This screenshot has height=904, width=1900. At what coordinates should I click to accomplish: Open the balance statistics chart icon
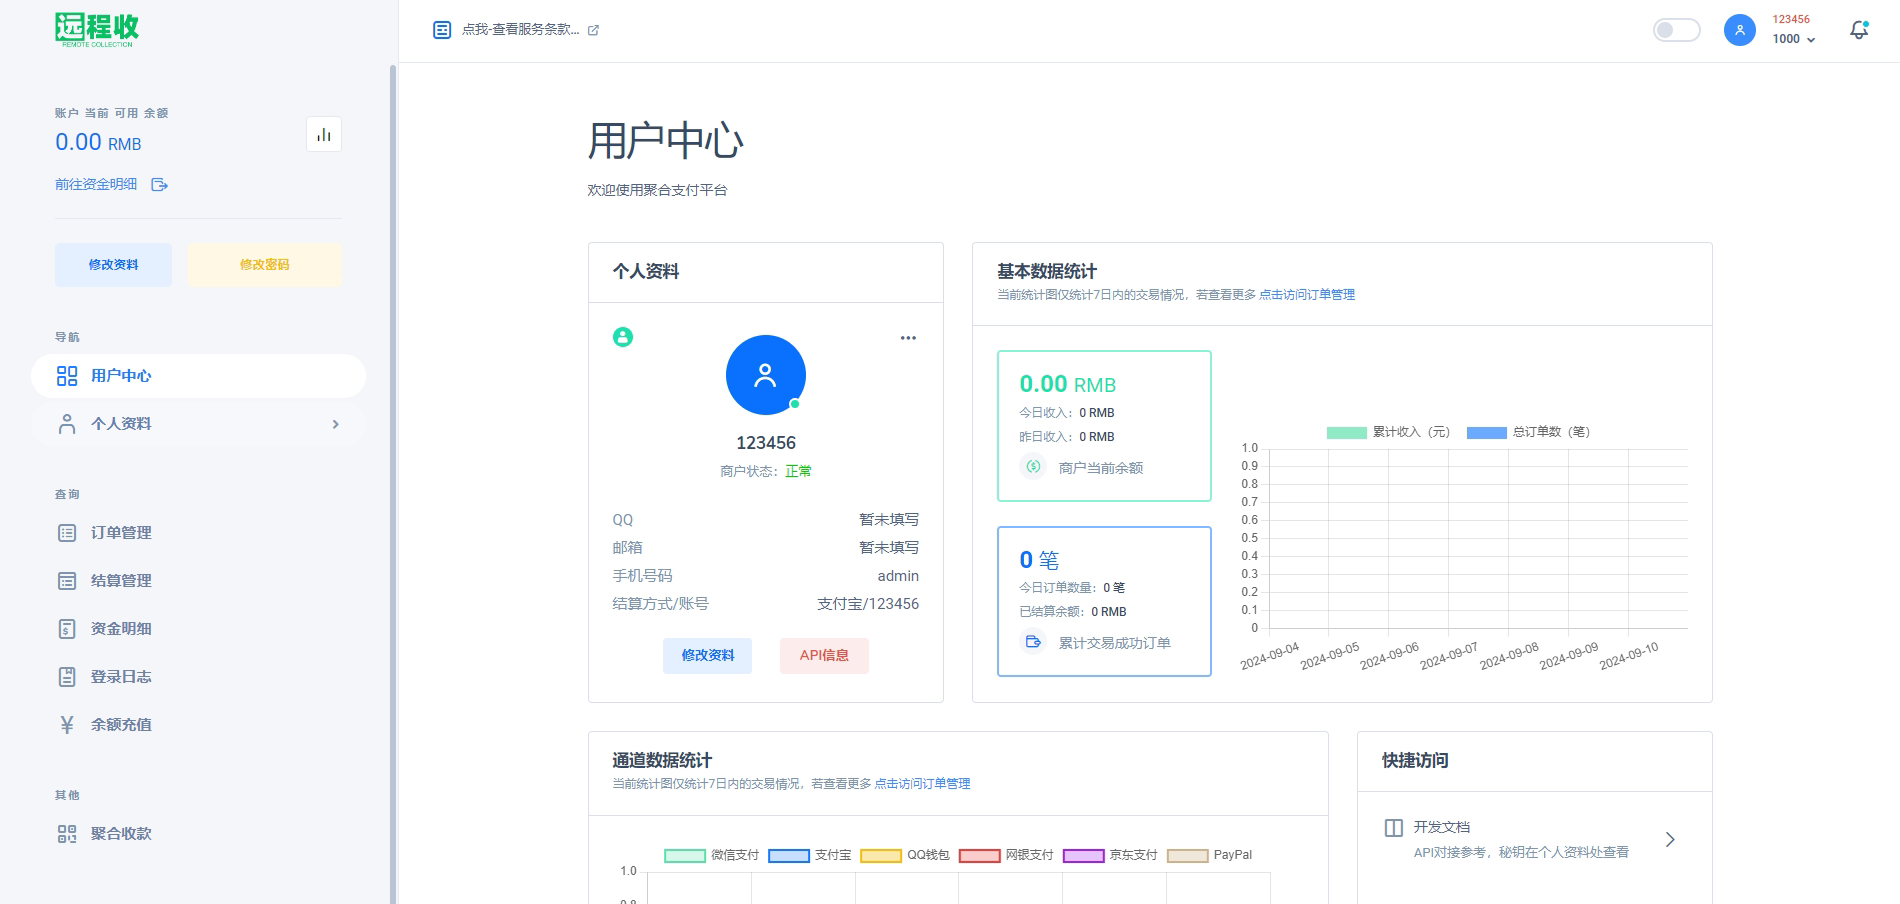click(323, 133)
